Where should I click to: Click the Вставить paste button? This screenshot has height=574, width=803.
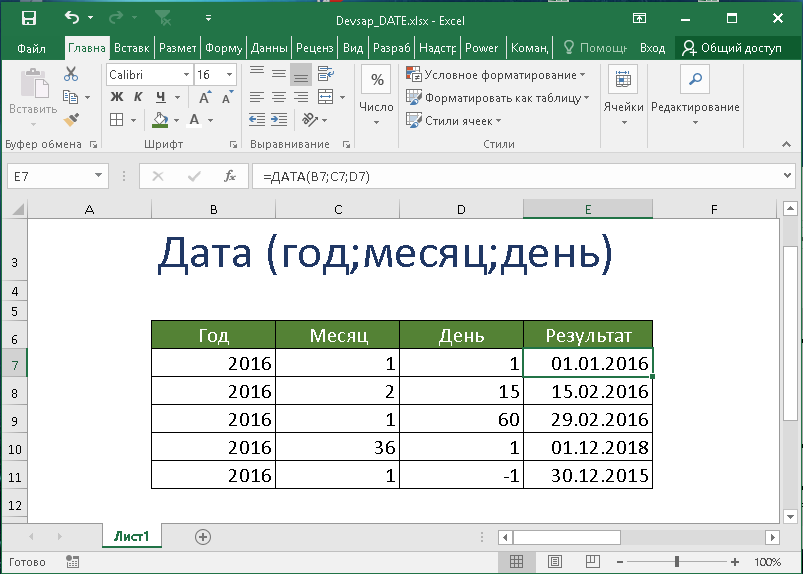[33, 97]
